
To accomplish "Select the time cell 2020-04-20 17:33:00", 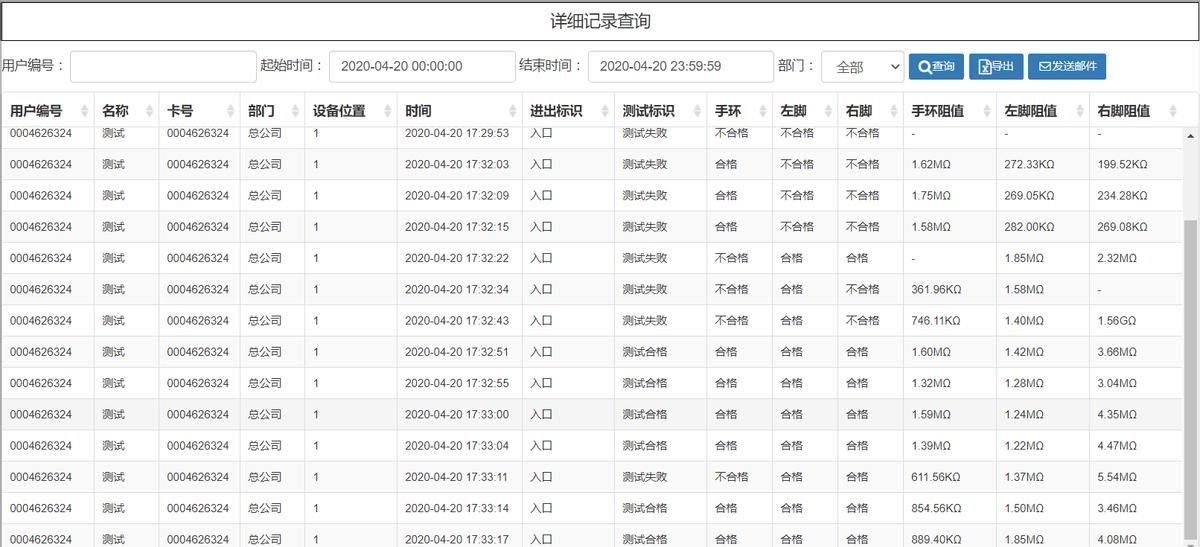I will pyautogui.click(x=457, y=414).
